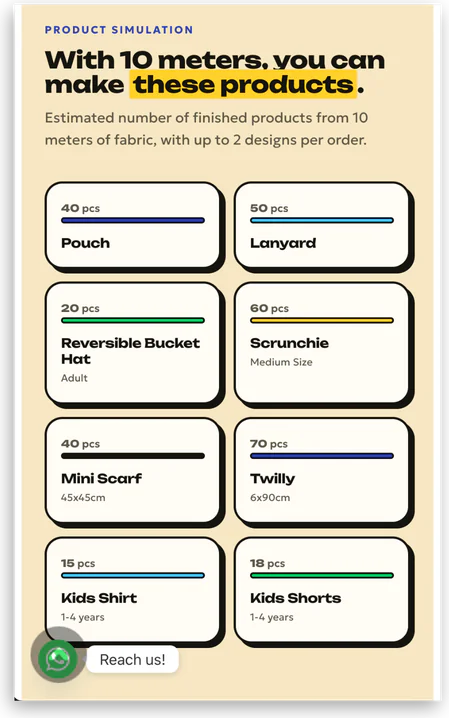Image resolution: width=449 pixels, height=718 pixels.
Task: Click the 70 pcs label on Twilly
Action: coord(269,444)
